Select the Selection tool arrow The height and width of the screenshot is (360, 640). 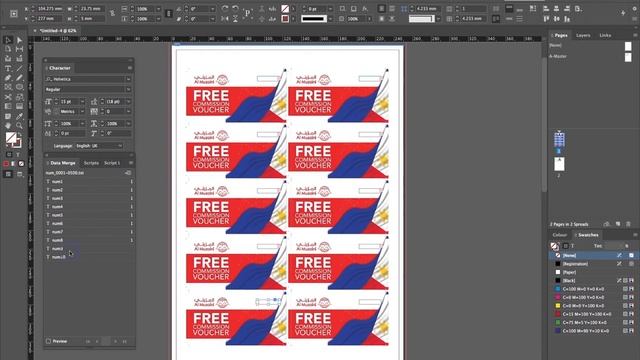[x=8, y=40]
